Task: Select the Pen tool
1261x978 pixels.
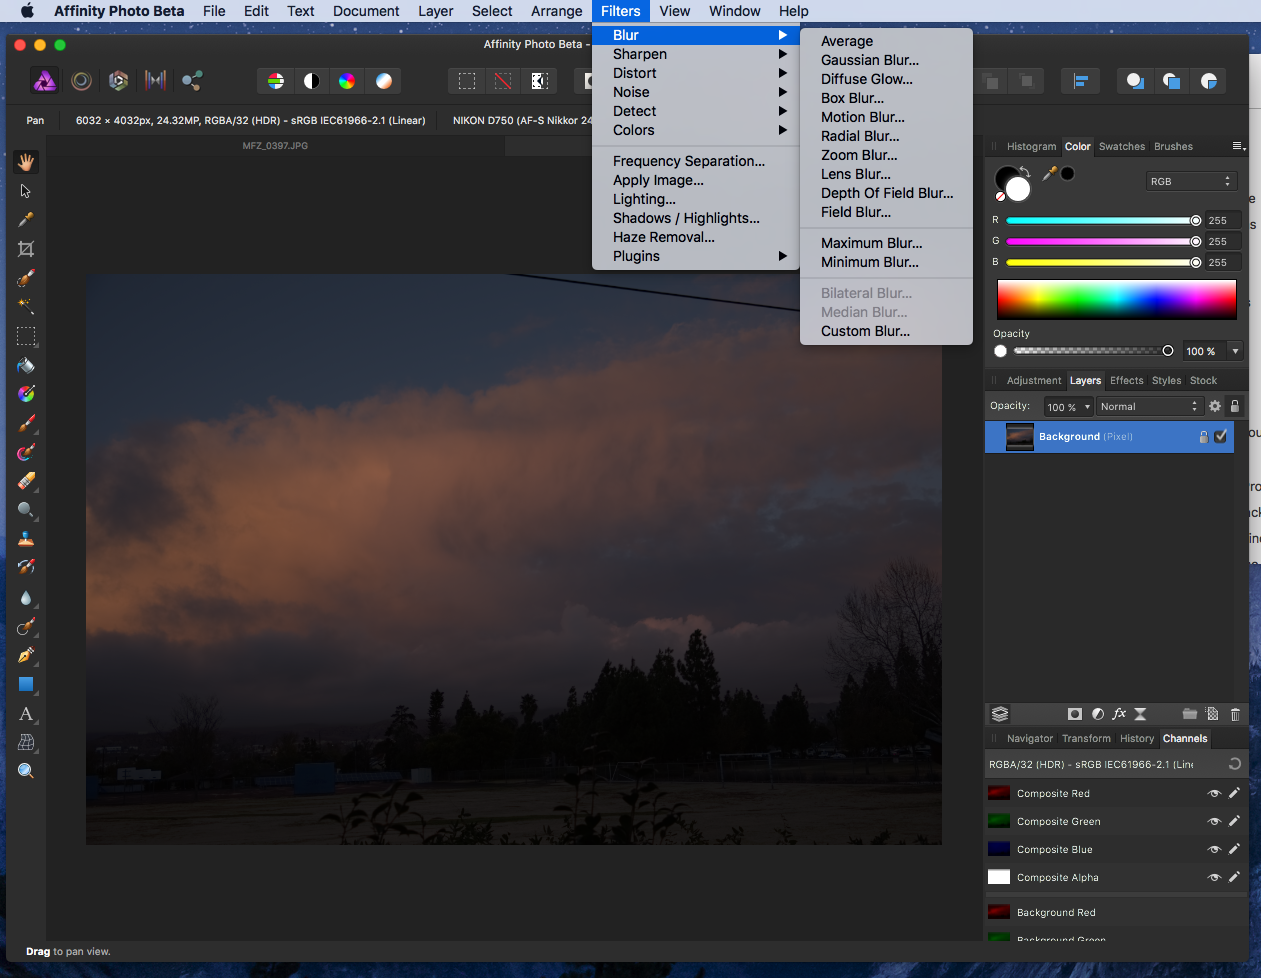Action: 26,655
